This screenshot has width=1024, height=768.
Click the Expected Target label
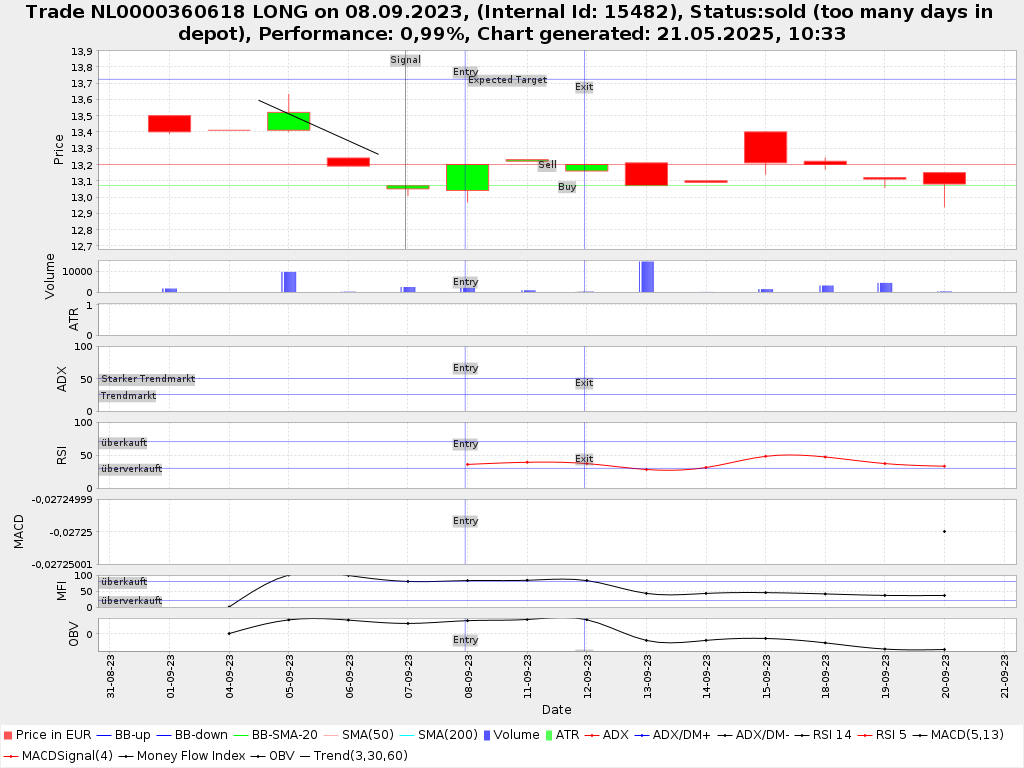(x=507, y=80)
